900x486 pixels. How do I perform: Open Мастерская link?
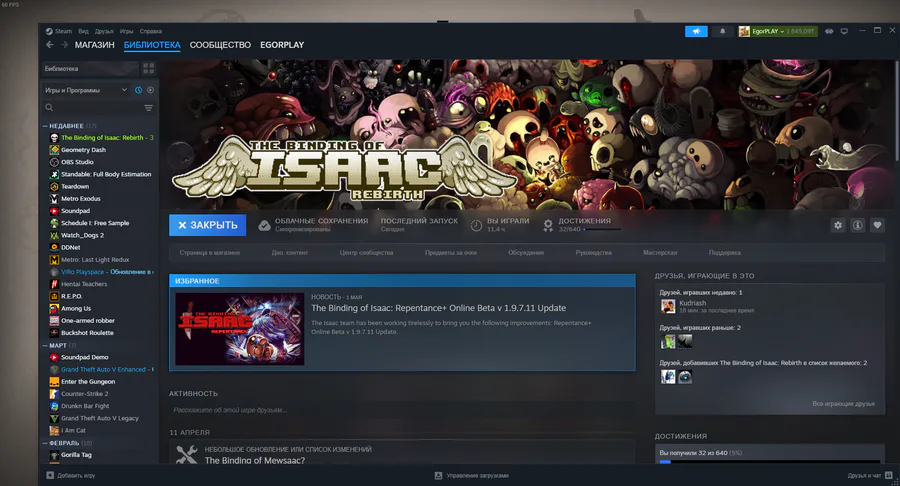pos(660,252)
